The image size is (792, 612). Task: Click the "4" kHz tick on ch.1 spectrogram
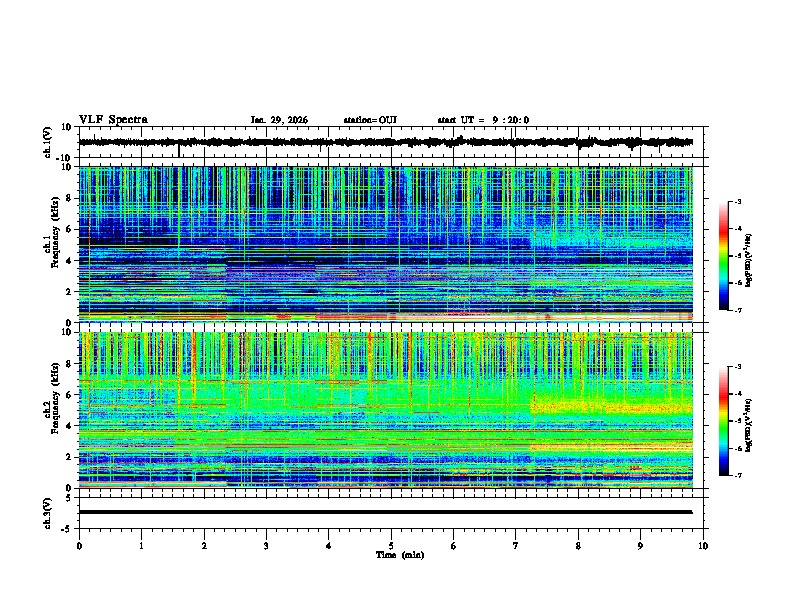click(x=70, y=261)
